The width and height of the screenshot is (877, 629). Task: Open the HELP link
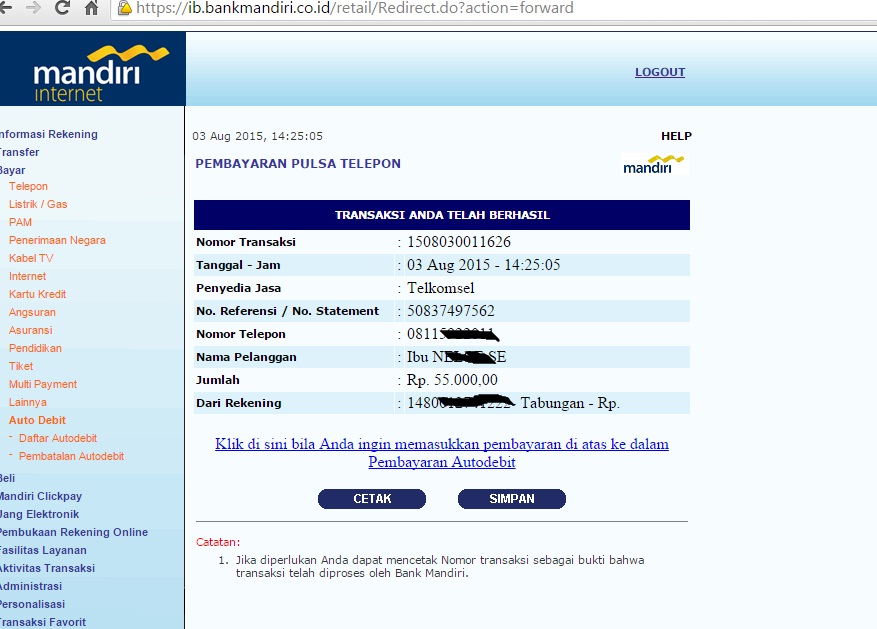tap(676, 136)
